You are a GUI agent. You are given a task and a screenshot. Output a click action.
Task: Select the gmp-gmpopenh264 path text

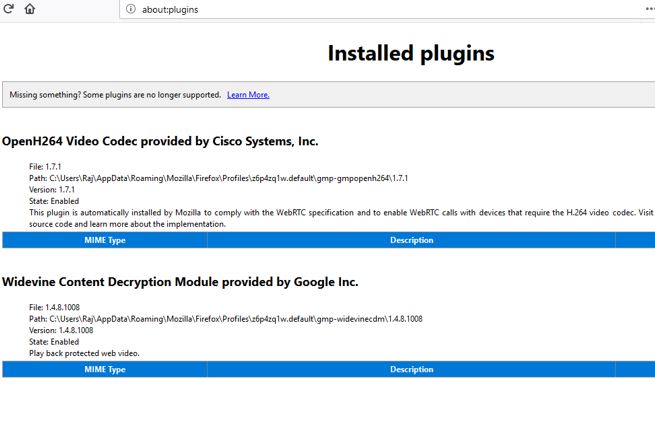point(218,178)
